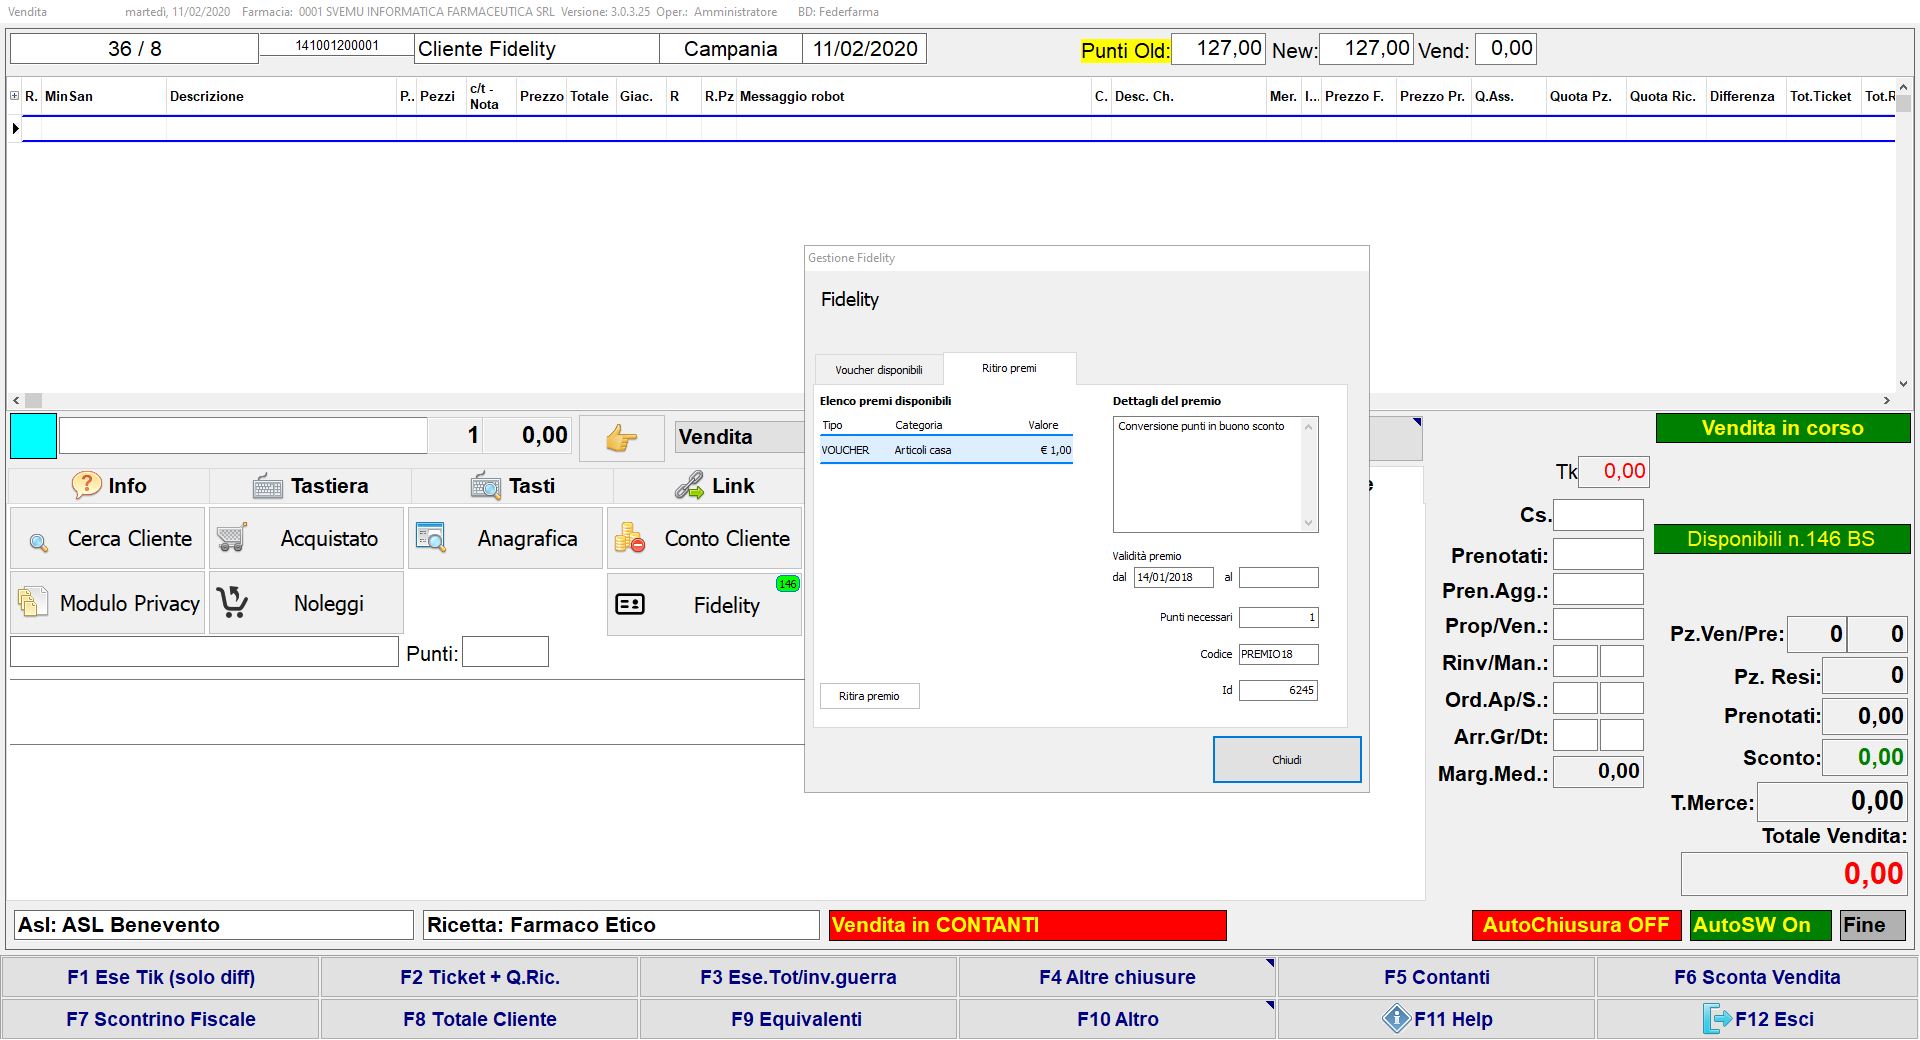Click the cyan color square

pyautogui.click(x=33, y=437)
